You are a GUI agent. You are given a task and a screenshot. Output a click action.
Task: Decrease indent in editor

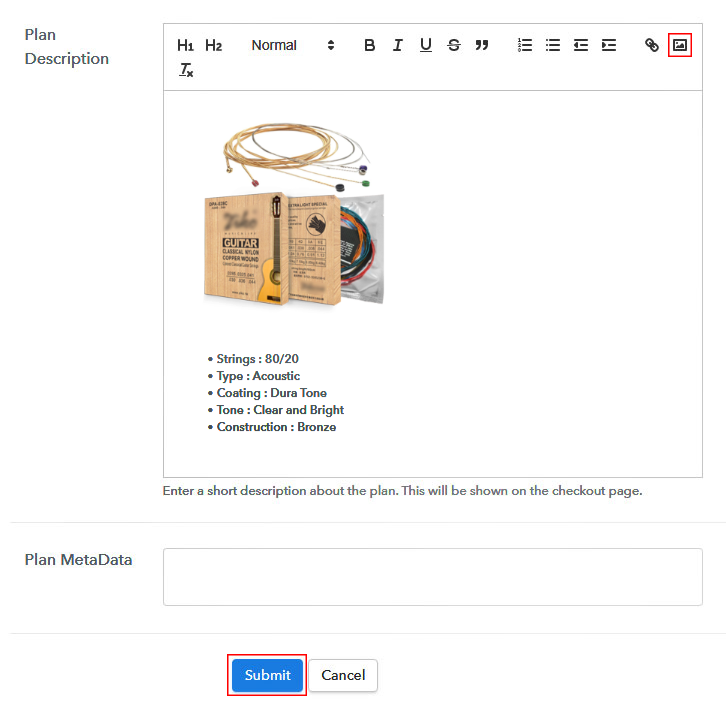581,45
